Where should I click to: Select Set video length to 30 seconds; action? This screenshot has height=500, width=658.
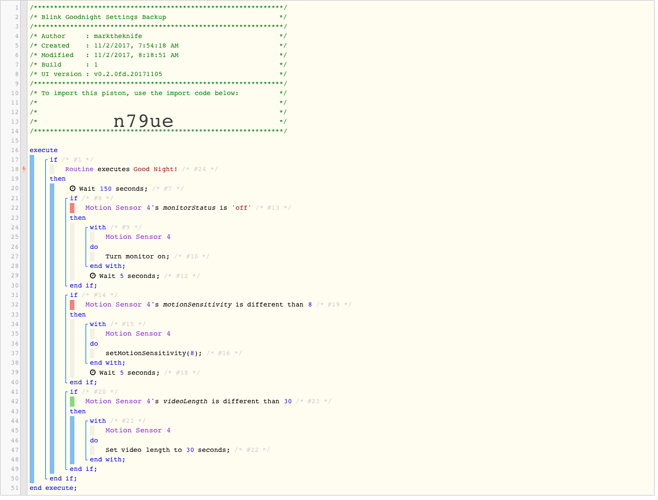pos(167,450)
